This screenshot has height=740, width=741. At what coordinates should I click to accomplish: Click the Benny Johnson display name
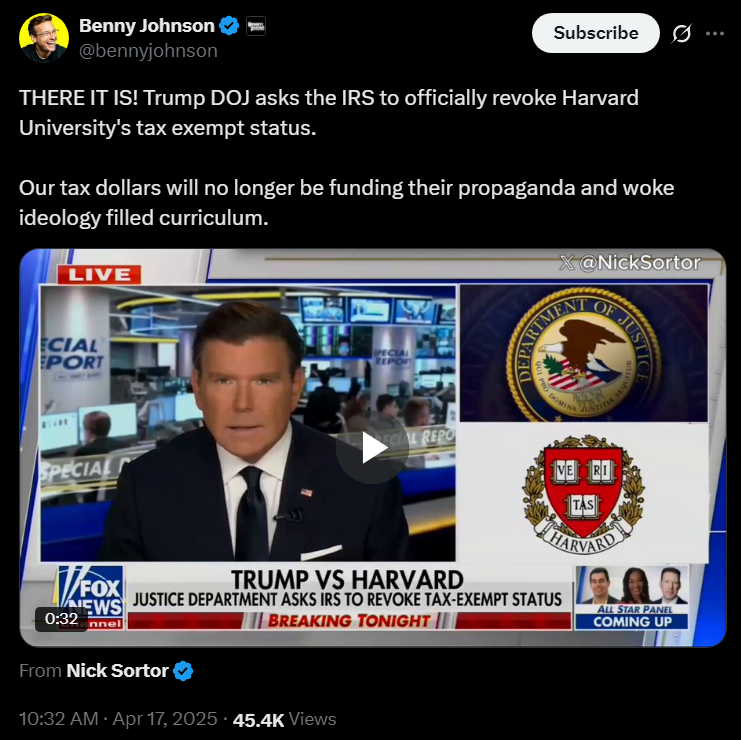point(146,26)
